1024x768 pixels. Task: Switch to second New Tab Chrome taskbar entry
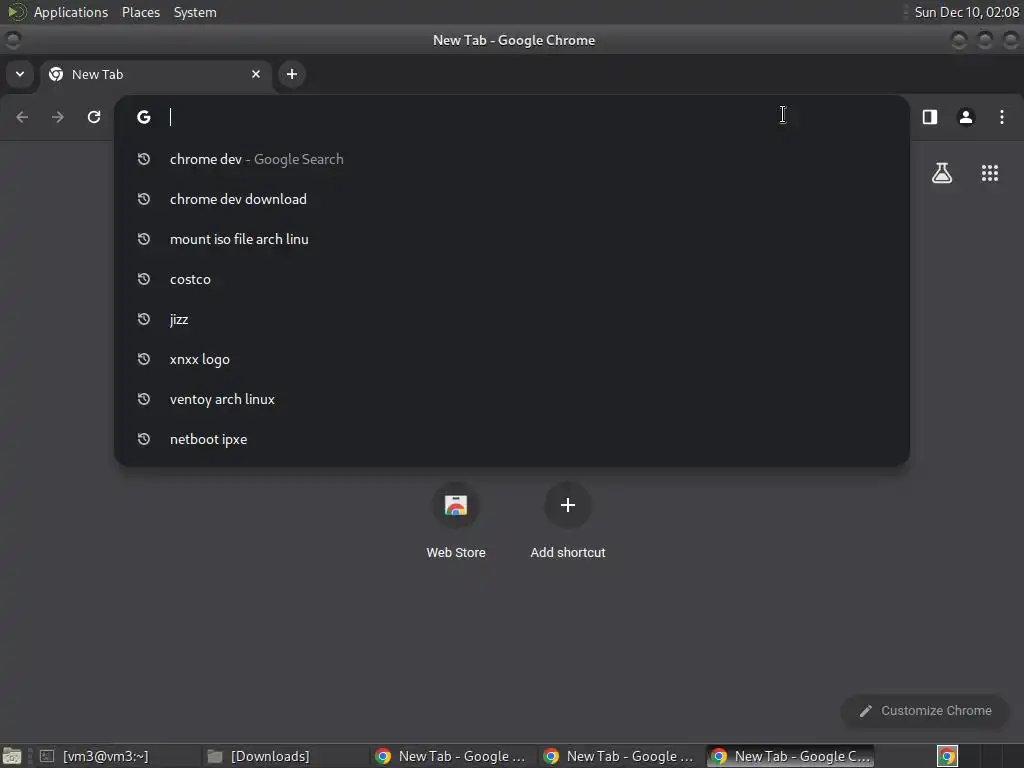[621, 756]
